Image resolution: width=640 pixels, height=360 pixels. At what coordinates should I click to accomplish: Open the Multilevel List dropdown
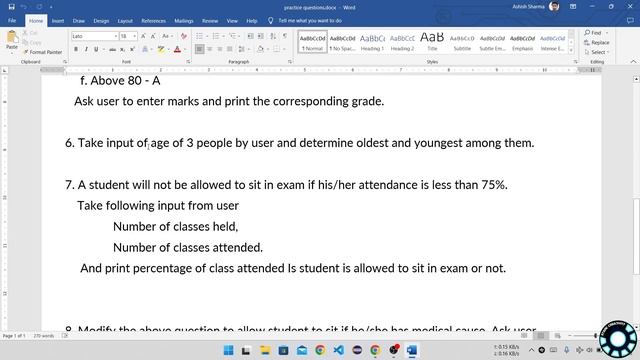tap(239, 36)
